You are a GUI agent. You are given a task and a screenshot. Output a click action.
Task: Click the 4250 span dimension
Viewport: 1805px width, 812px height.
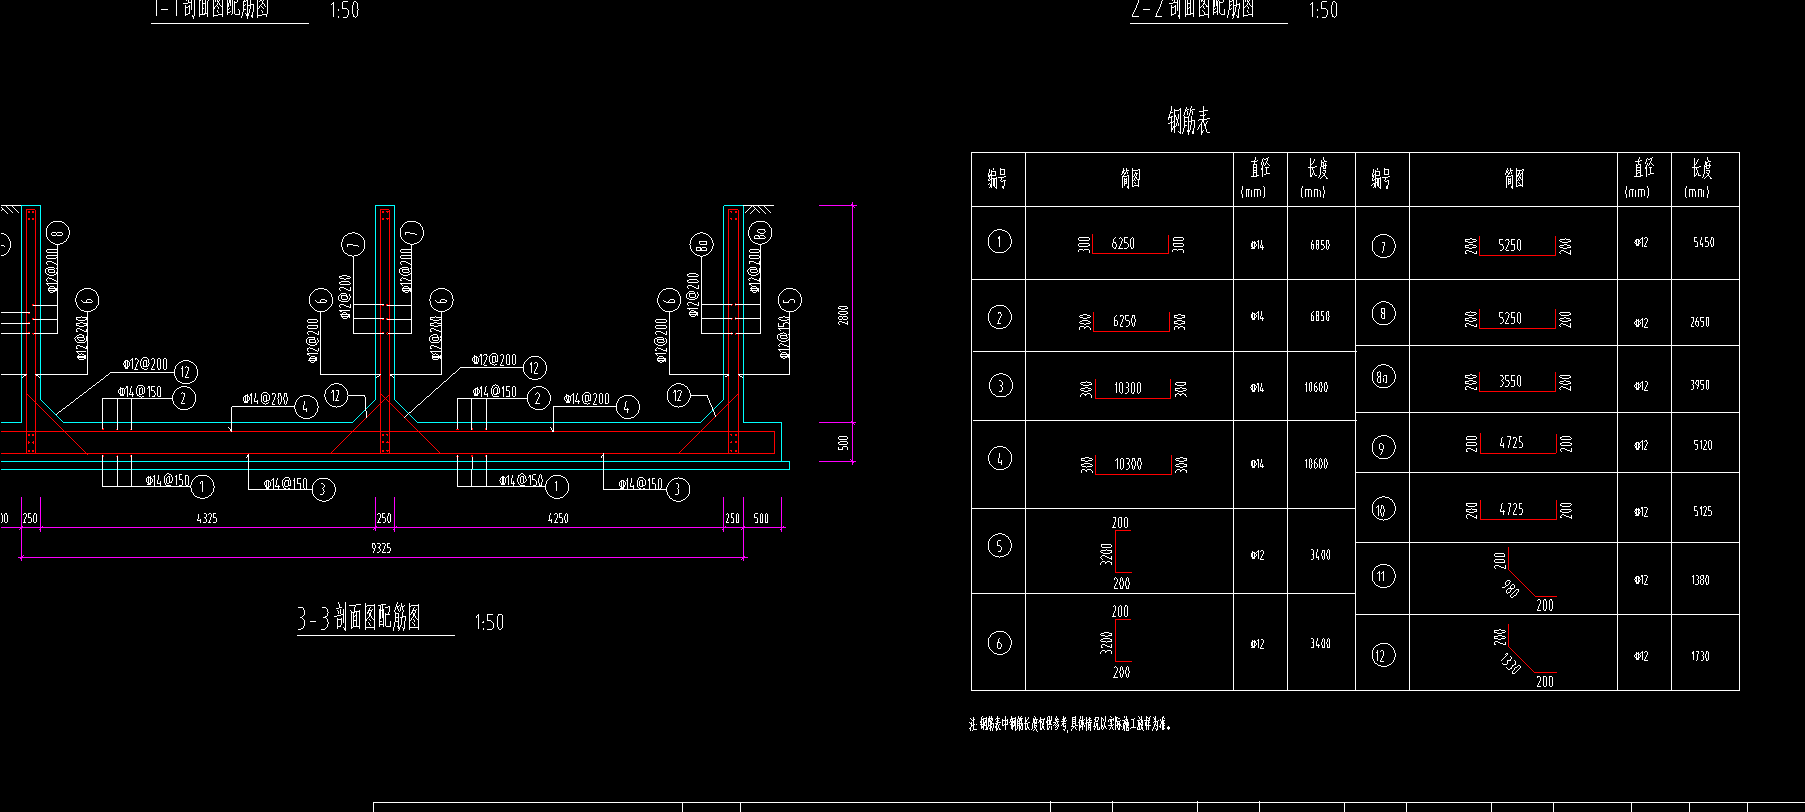point(558,518)
